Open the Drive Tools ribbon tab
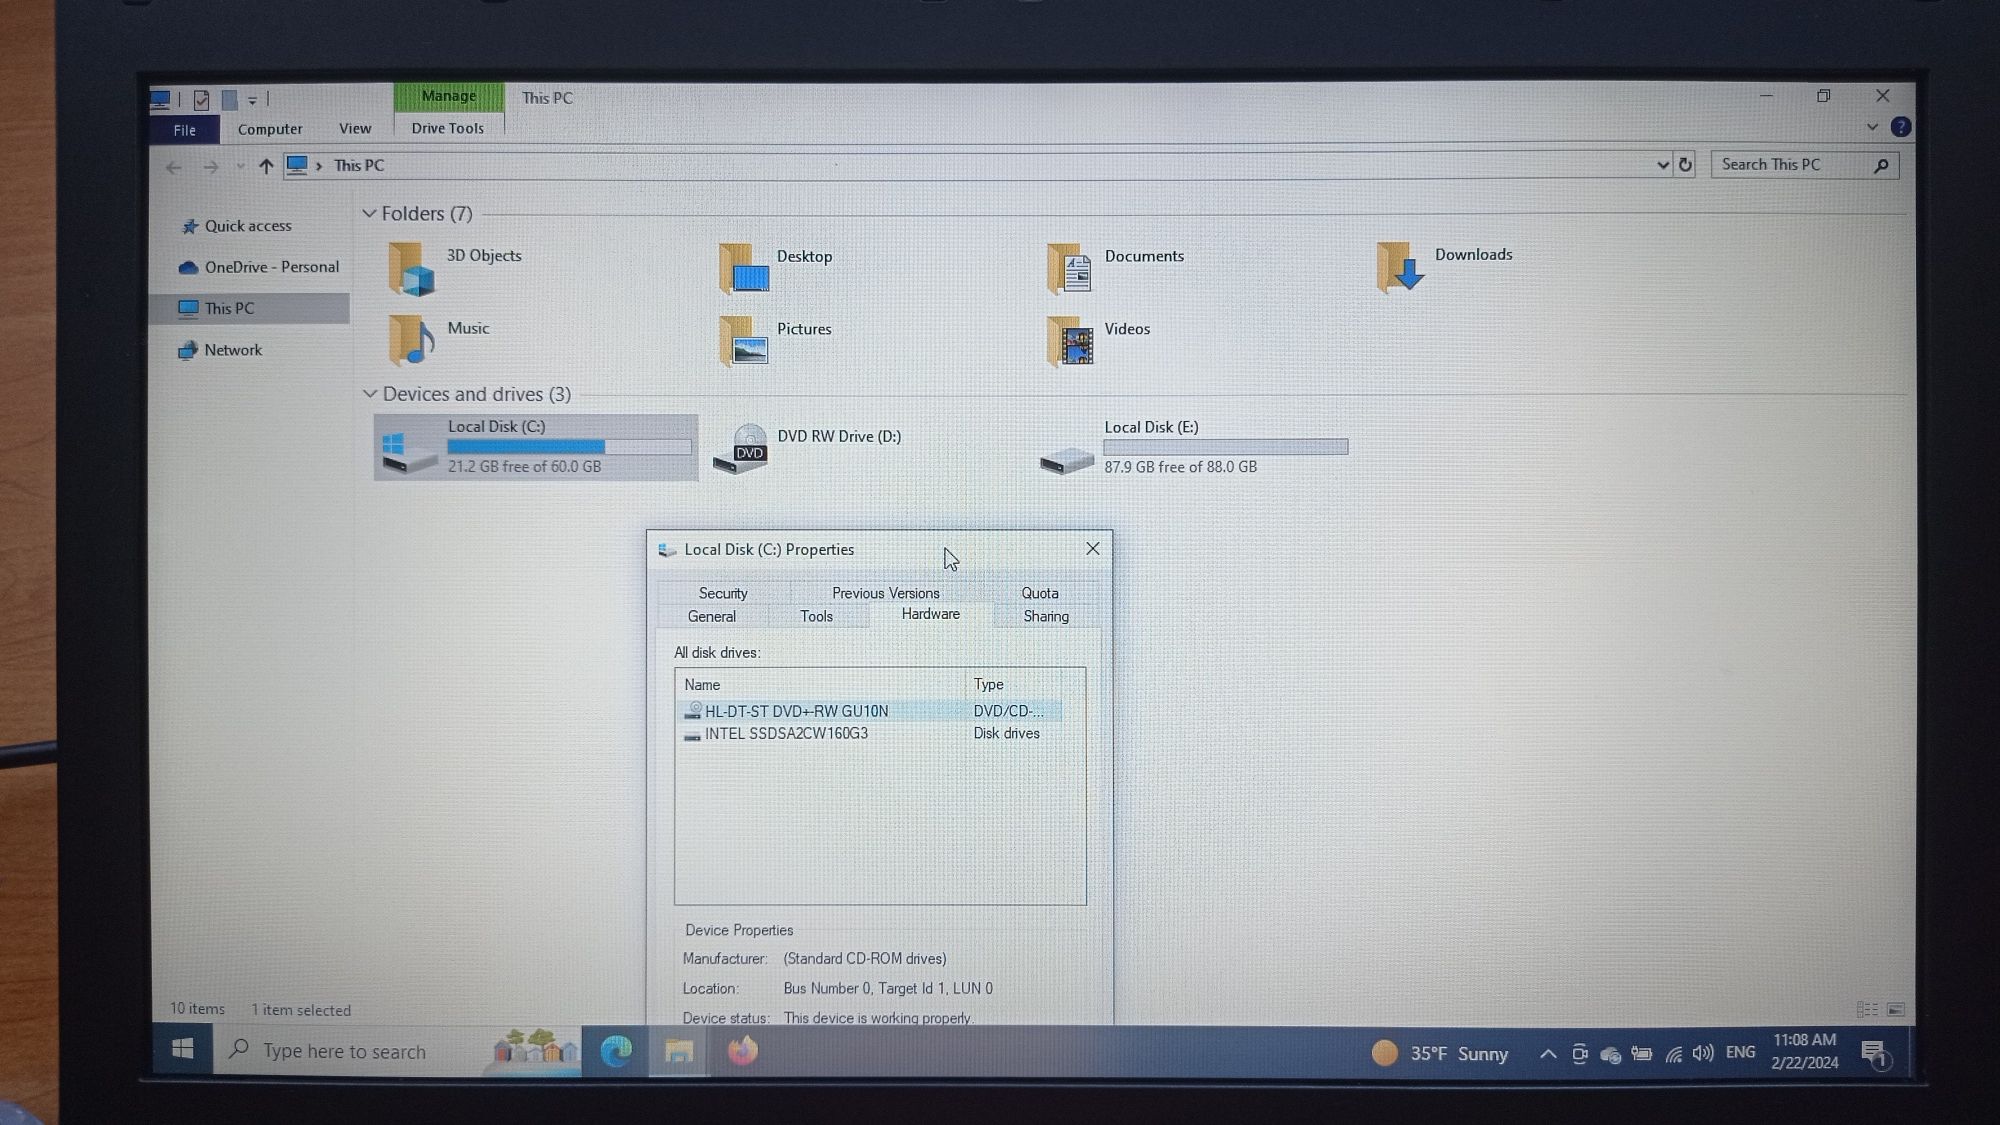 [448, 128]
